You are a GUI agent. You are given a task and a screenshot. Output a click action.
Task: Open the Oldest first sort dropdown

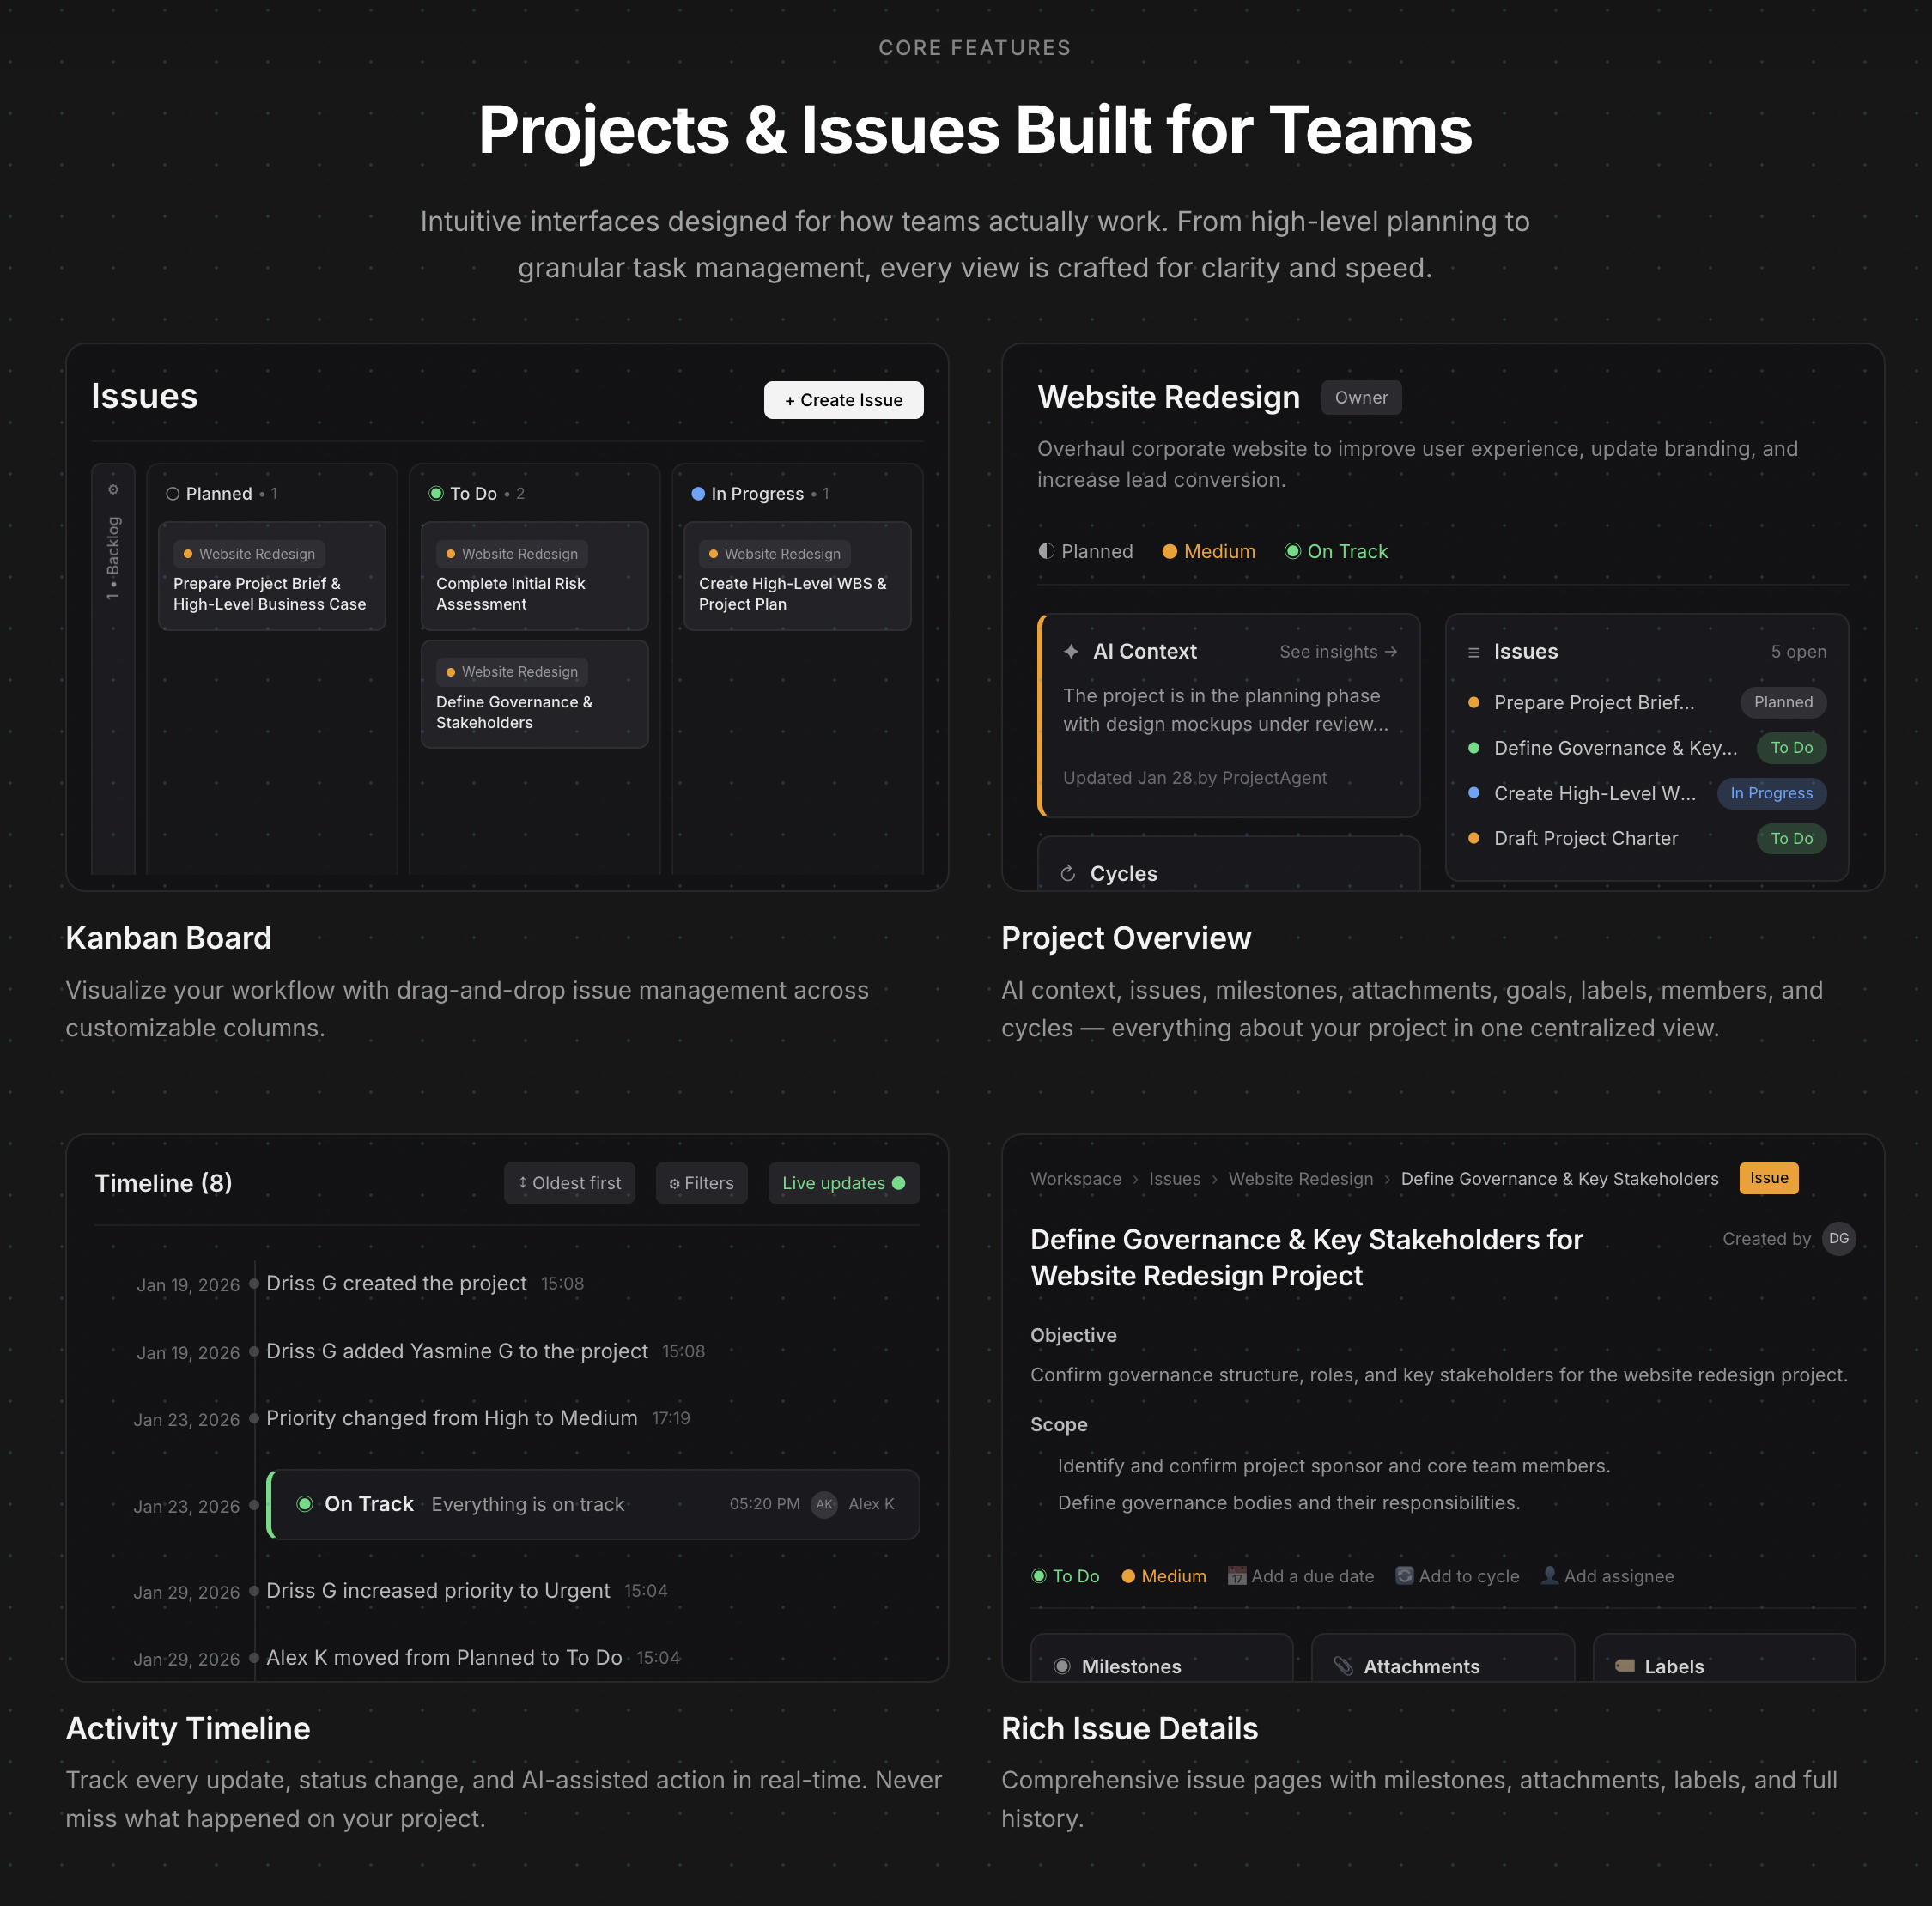pos(569,1183)
